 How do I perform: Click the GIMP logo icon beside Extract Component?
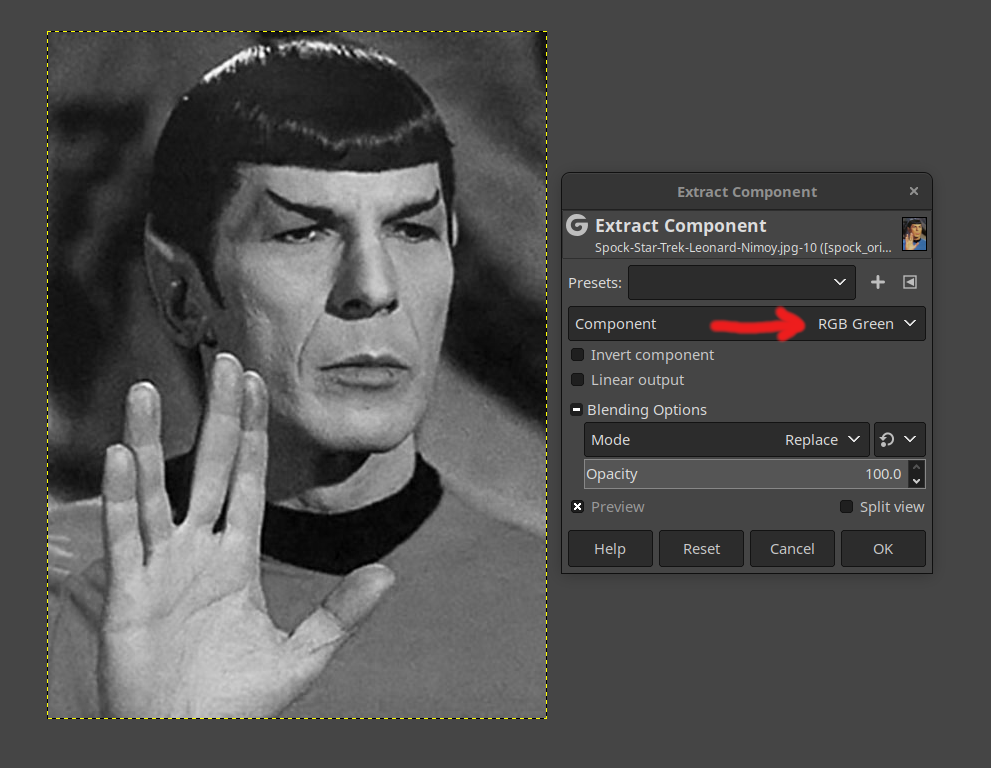point(577,226)
